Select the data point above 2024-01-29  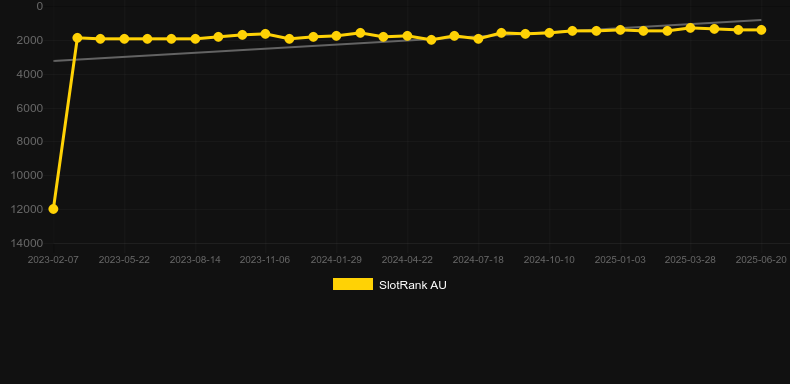pyautogui.click(x=337, y=36)
